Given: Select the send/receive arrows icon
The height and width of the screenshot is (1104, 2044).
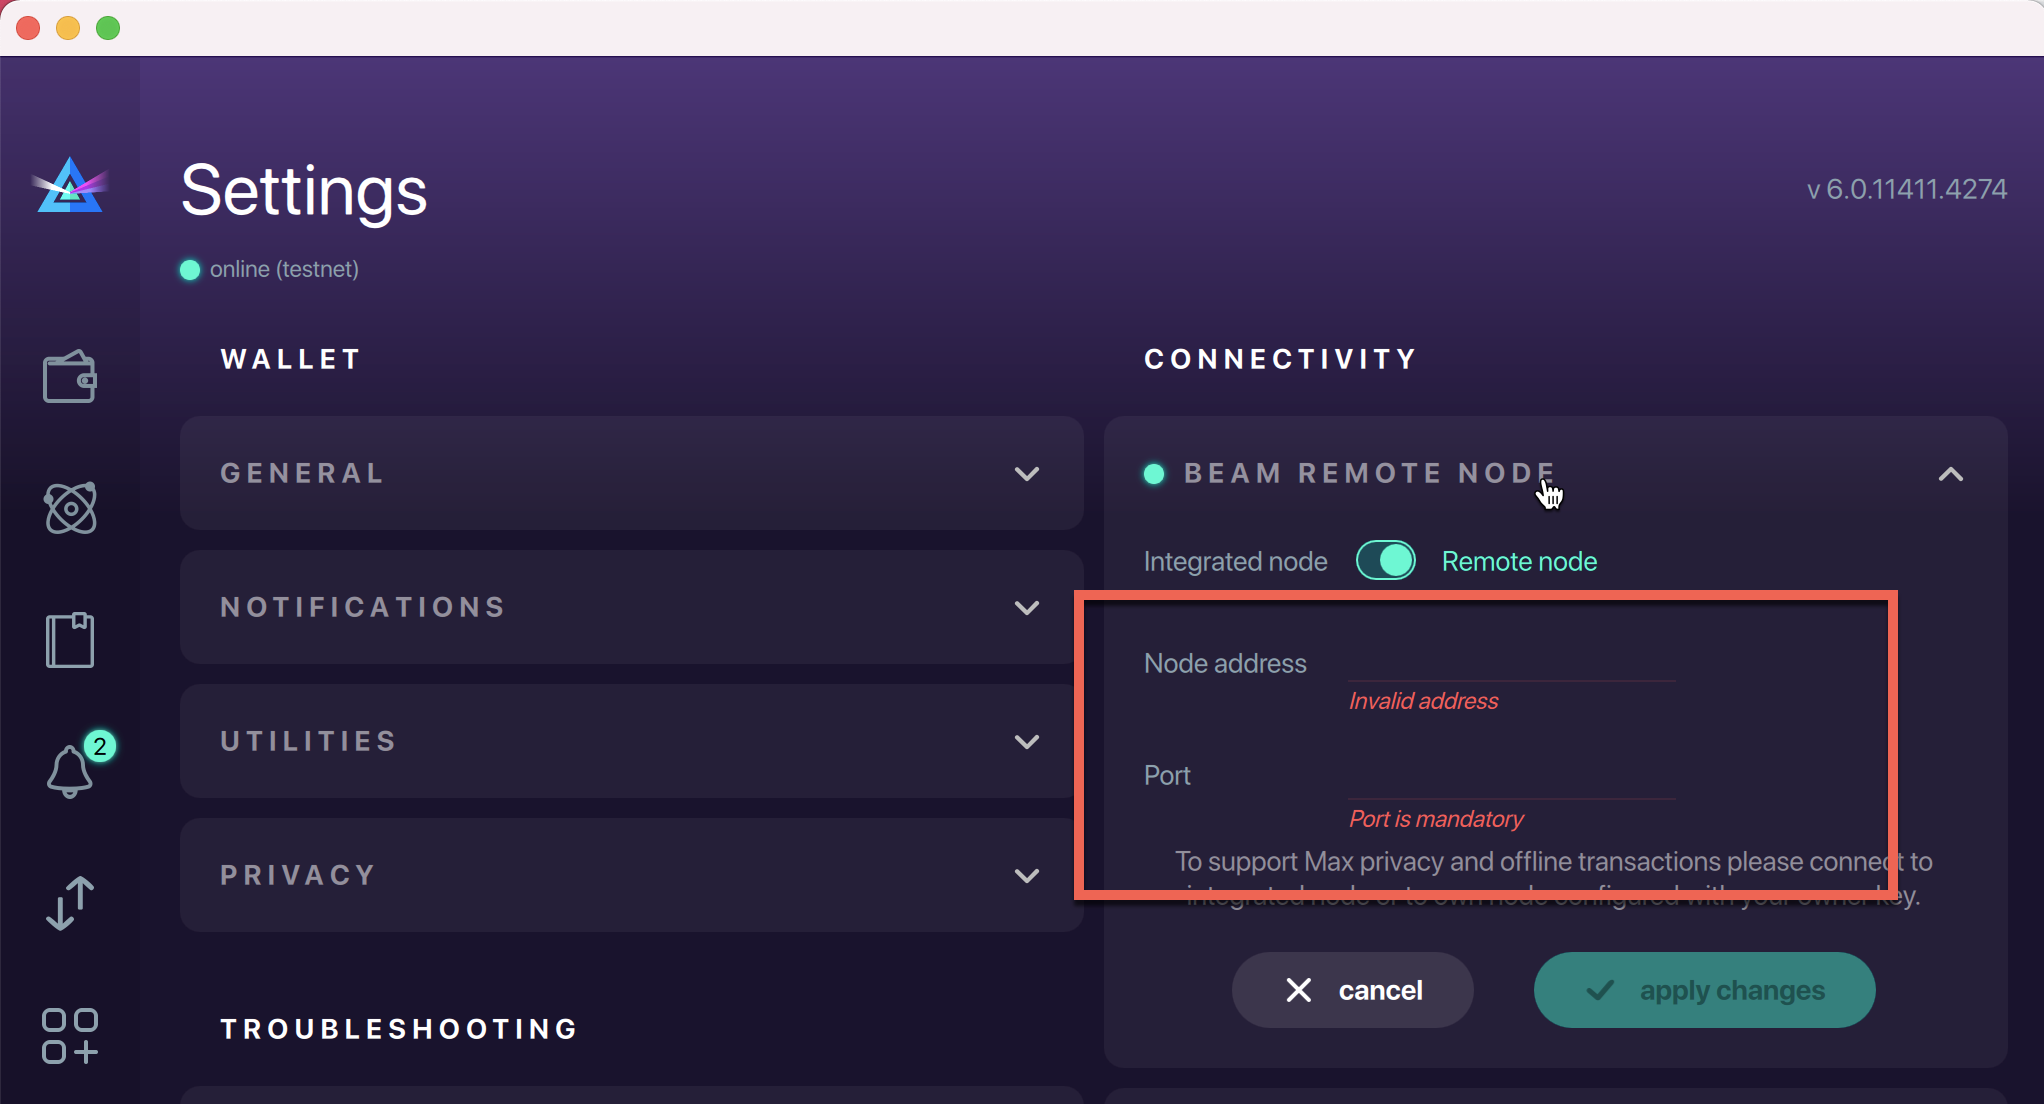Looking at the screenshot, I should click(69, 903).
